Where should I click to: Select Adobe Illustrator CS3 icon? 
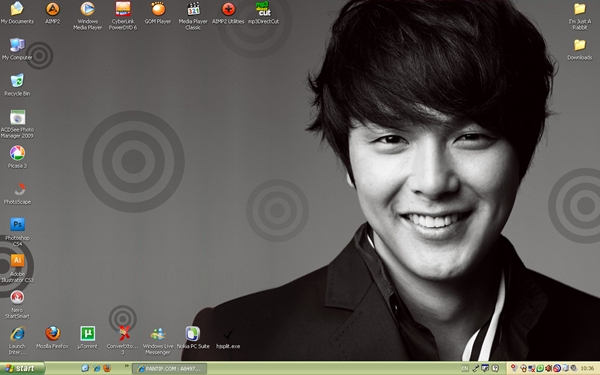coord(17,268)
